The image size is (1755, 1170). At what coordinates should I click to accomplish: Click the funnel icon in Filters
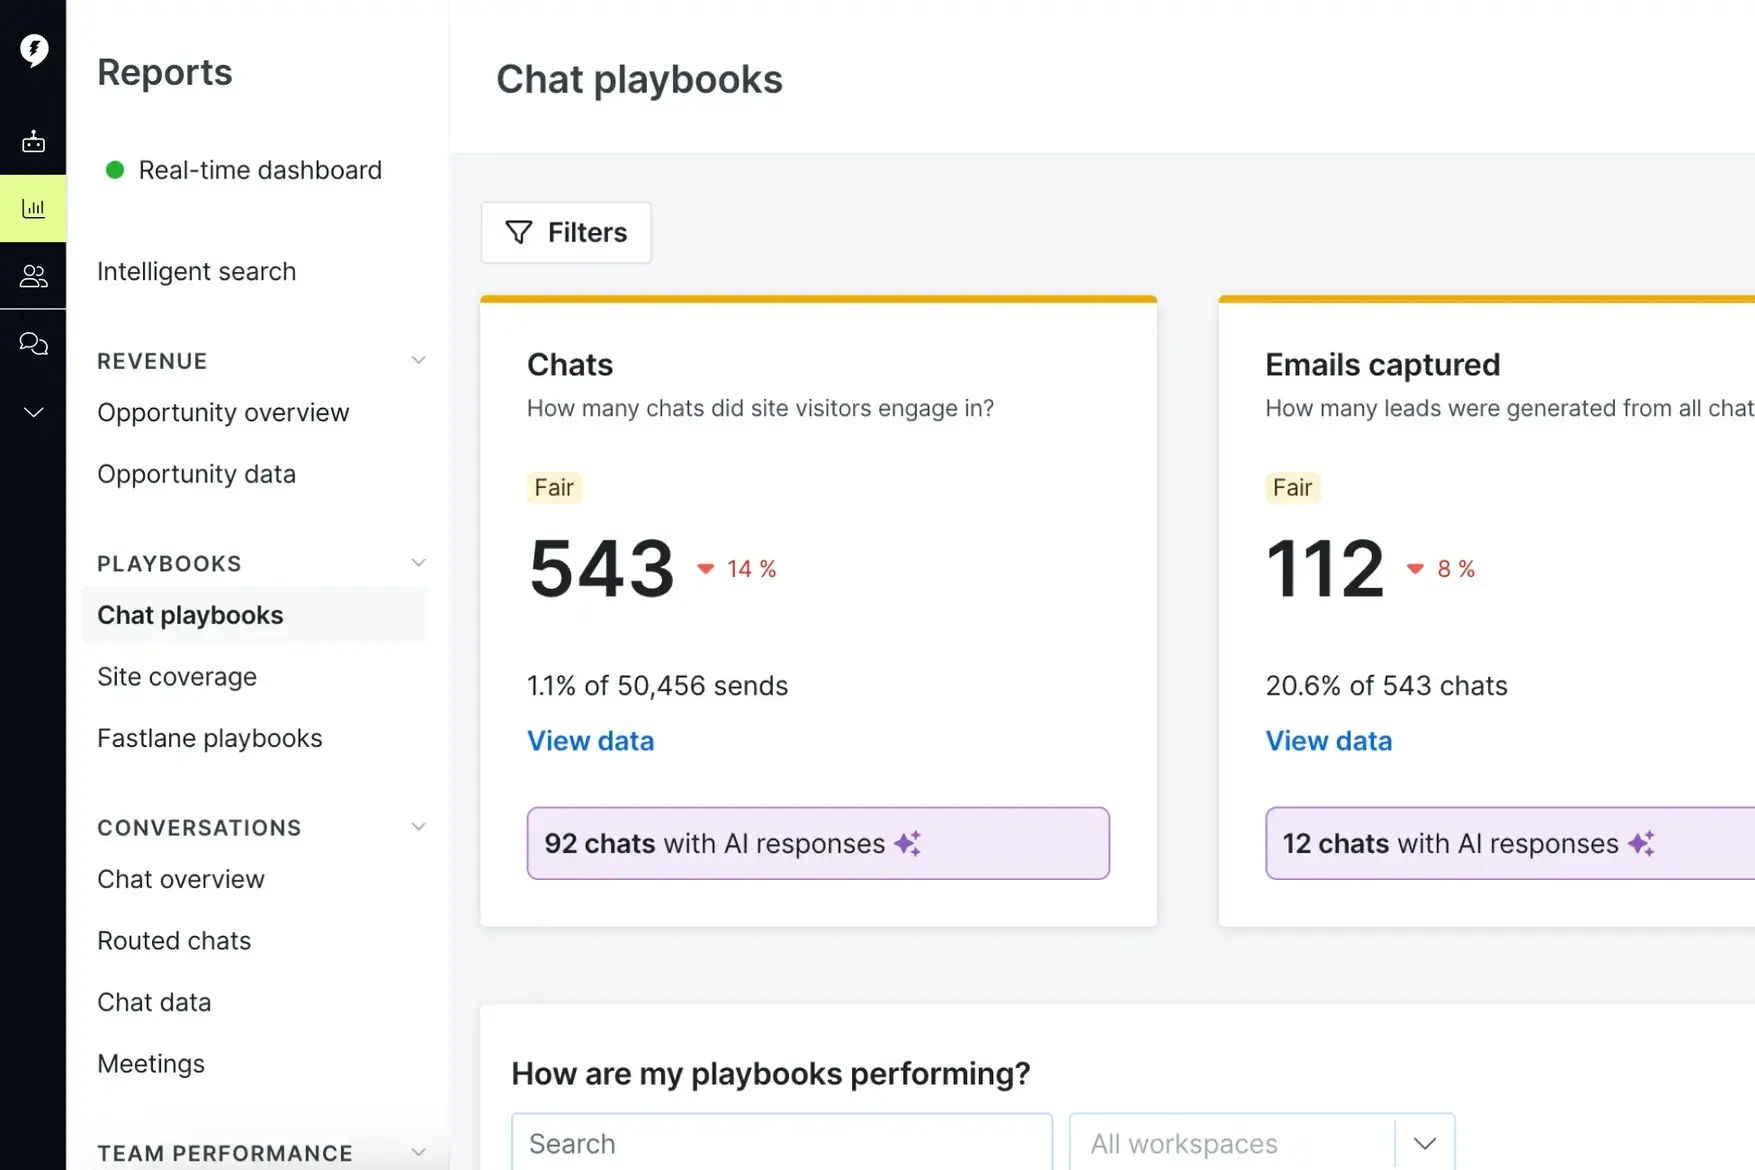(x=519, y=232)
